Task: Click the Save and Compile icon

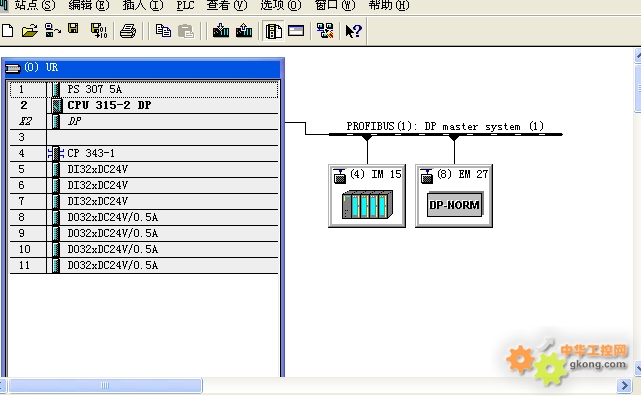Action: [99, 31]
